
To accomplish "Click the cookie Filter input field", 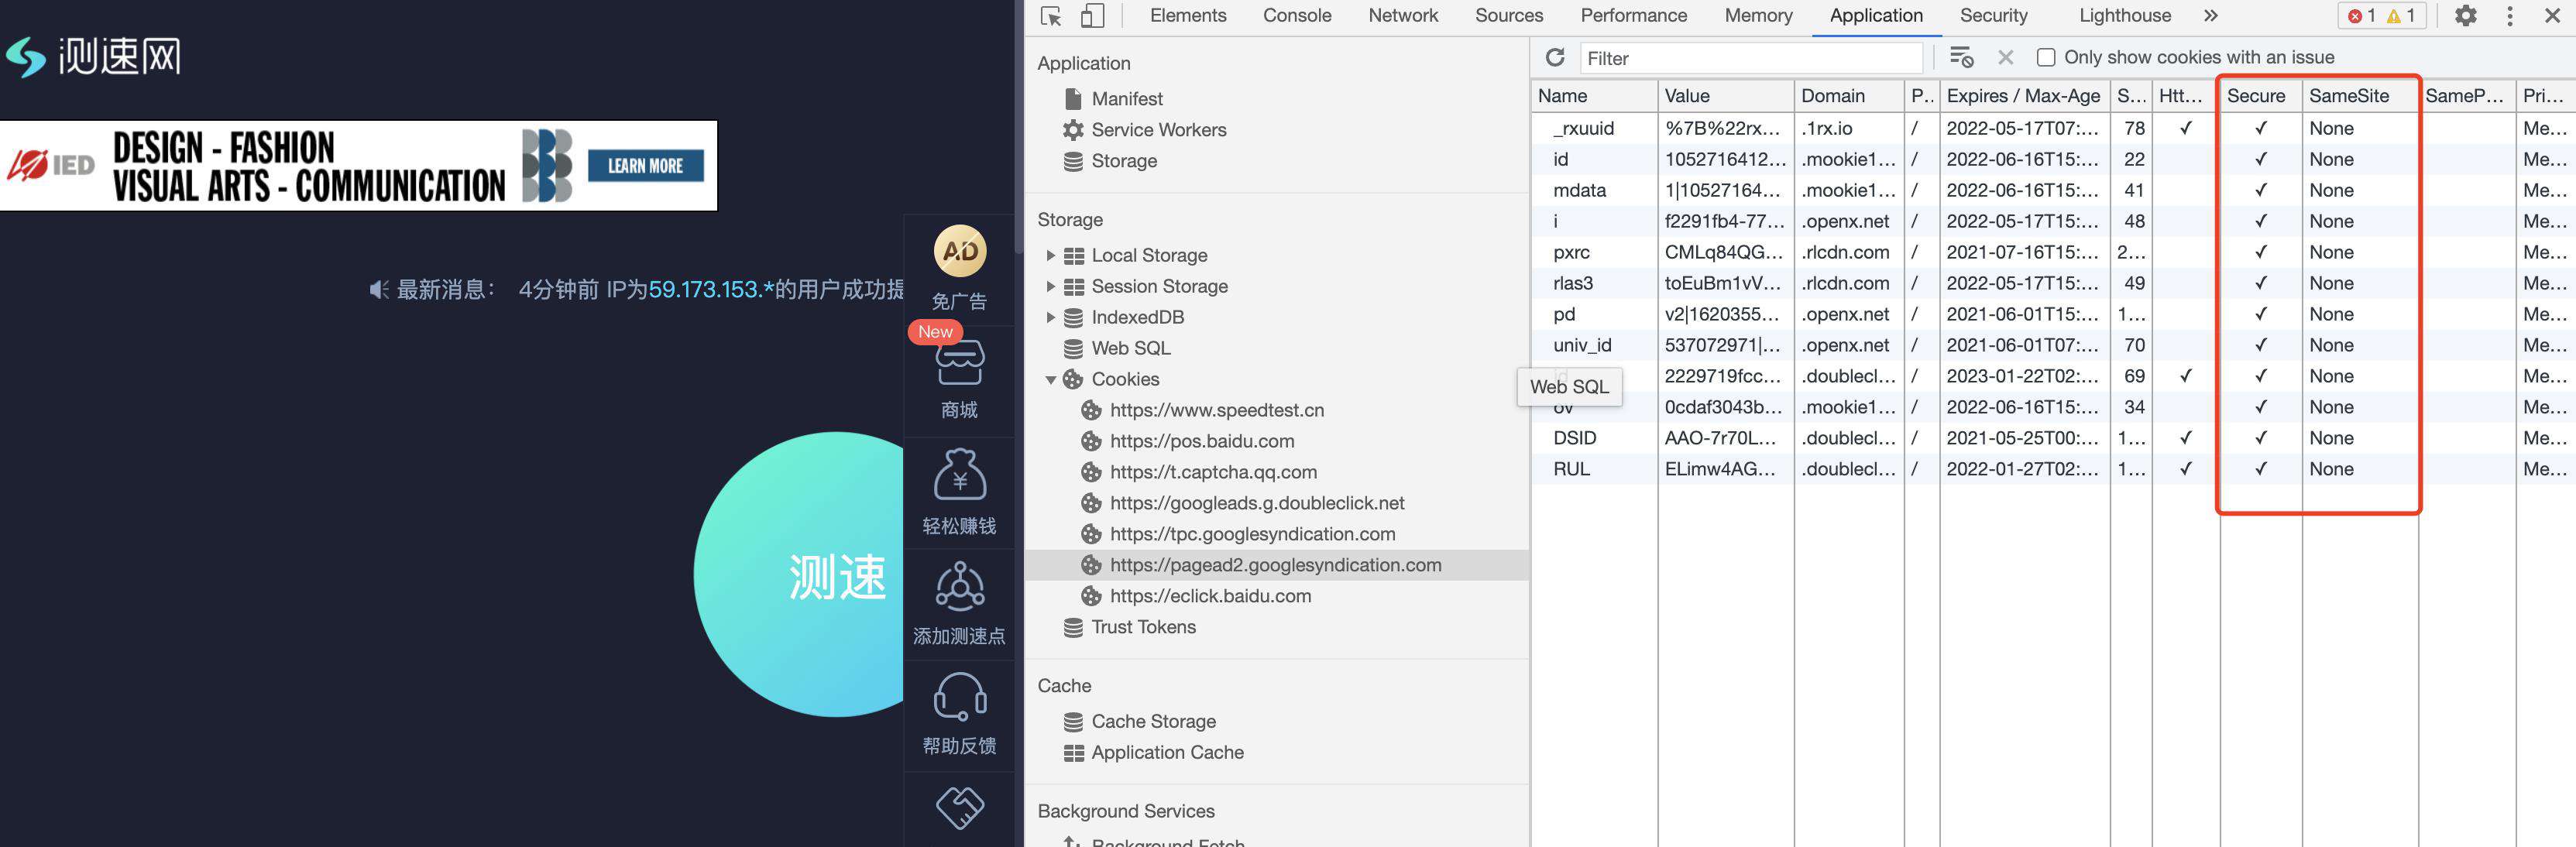I will pos(1750,58).
